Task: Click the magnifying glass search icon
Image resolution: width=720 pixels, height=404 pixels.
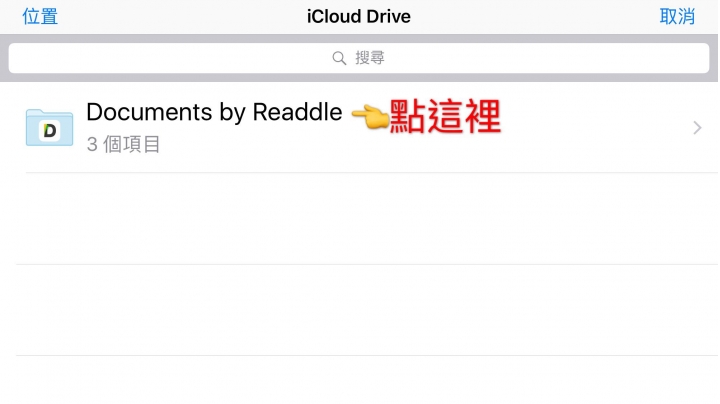Action: tap(339, 58)
